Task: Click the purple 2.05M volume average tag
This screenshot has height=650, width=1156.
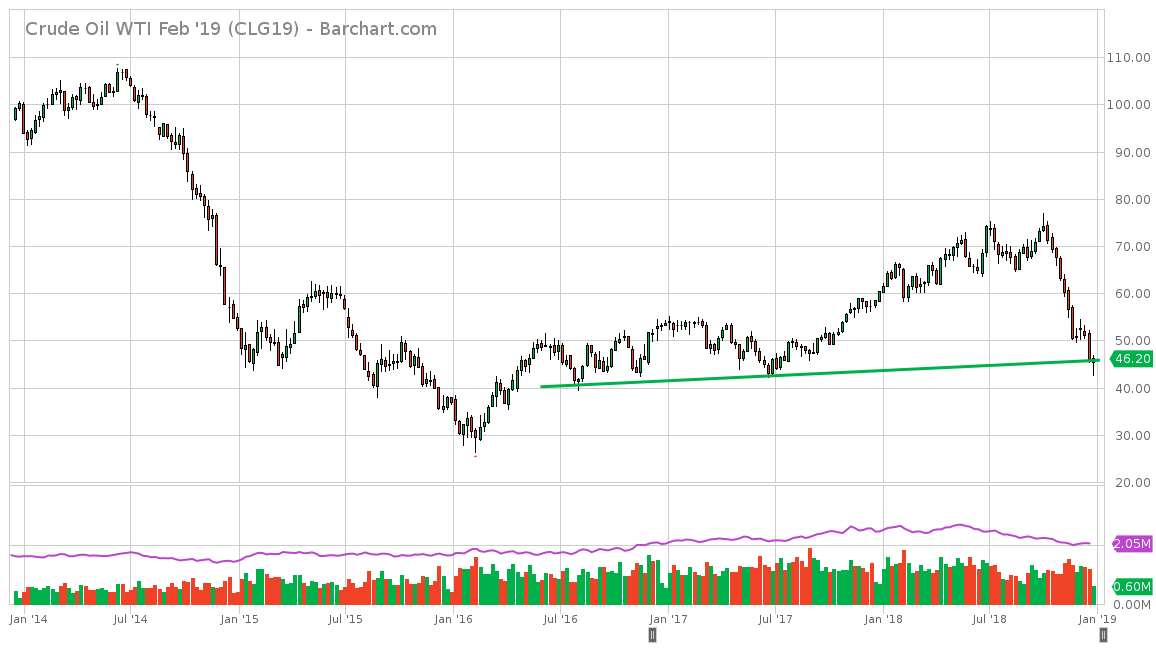Action: tap(1131, 544)
